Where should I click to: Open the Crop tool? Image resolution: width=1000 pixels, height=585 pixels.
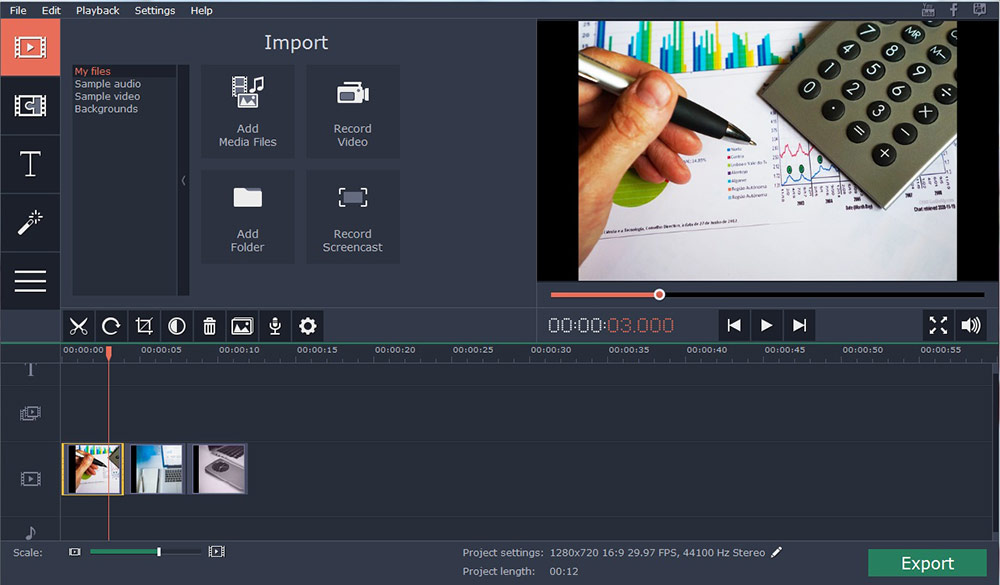(x=143, y=325)
